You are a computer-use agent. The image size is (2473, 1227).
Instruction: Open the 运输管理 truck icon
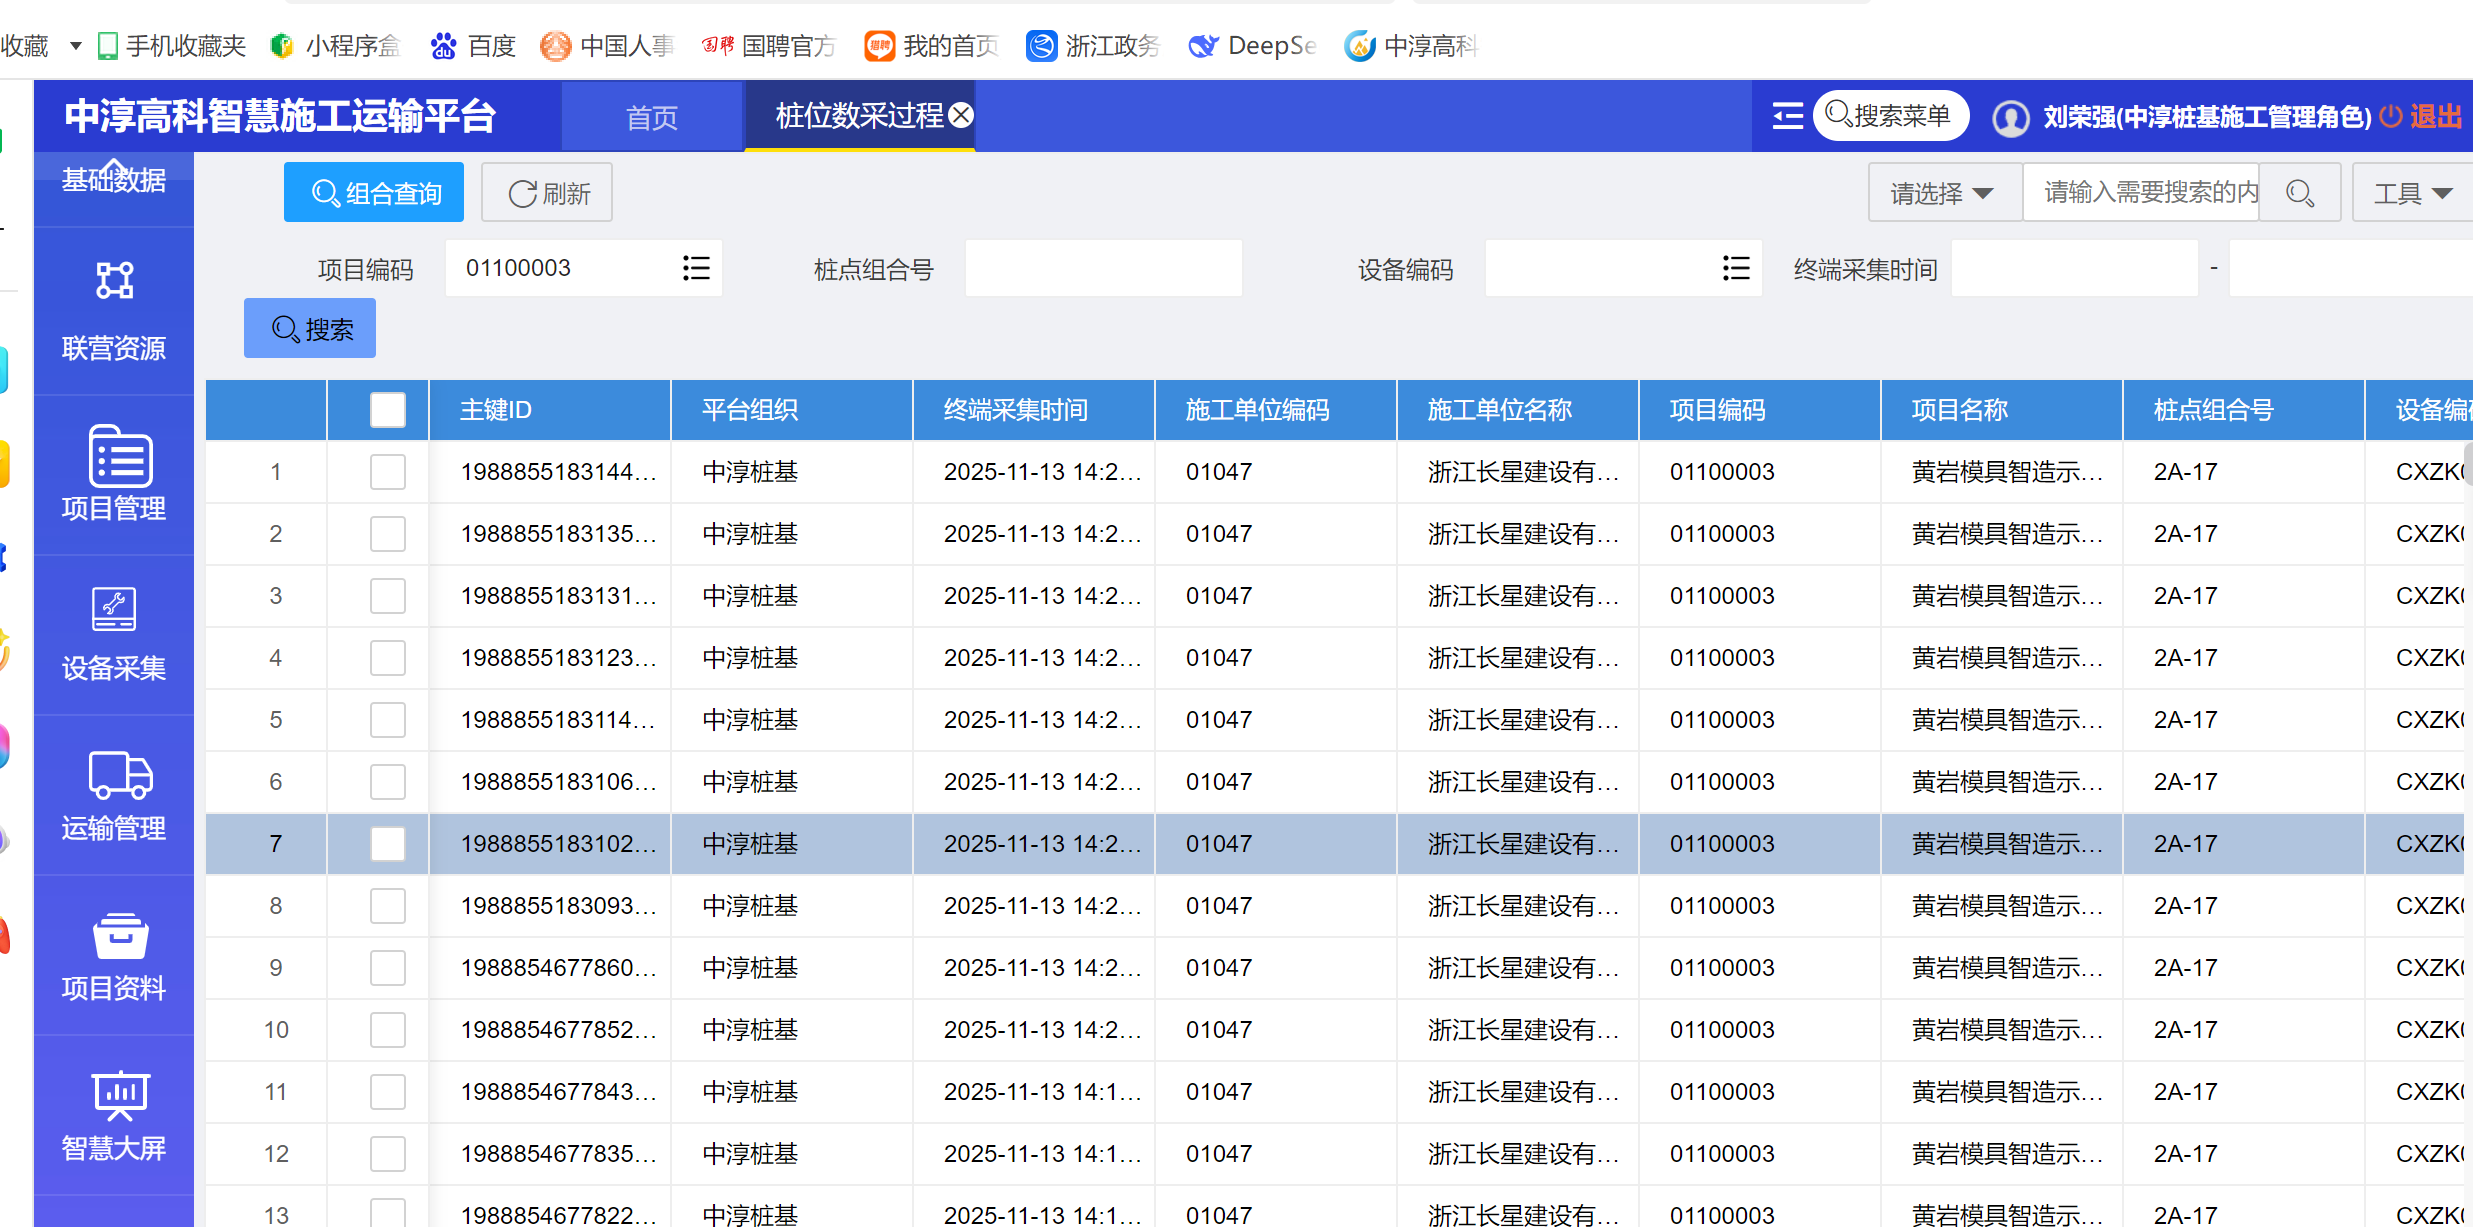coord(120,775)
